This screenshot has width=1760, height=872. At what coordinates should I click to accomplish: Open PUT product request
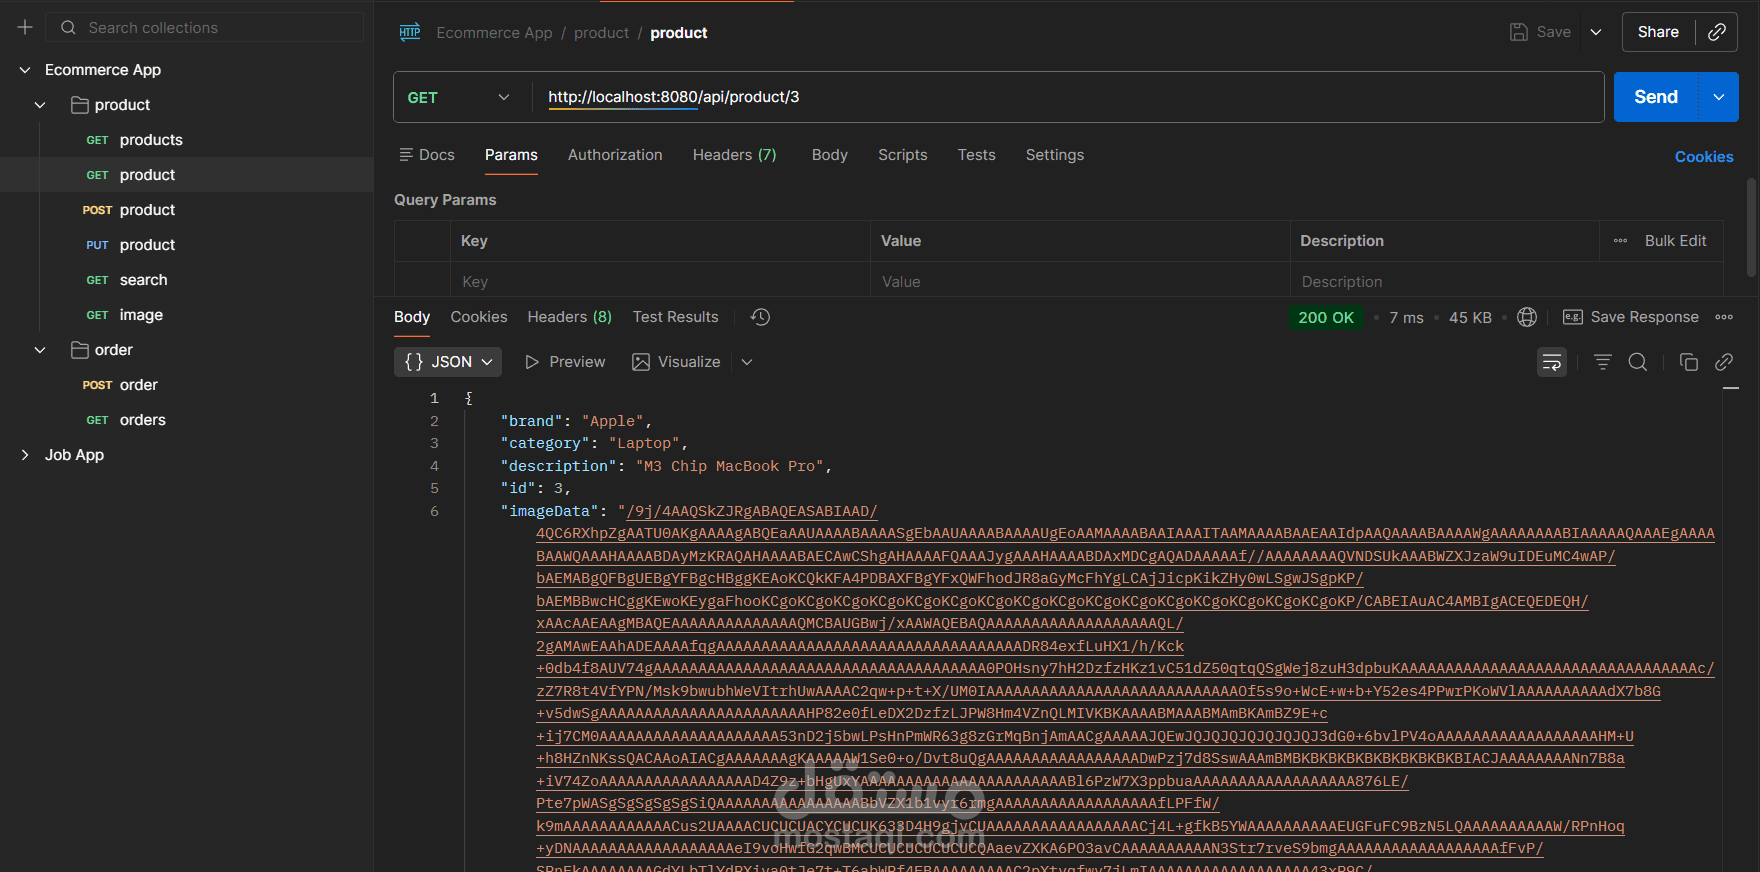(x=187, y=245)
